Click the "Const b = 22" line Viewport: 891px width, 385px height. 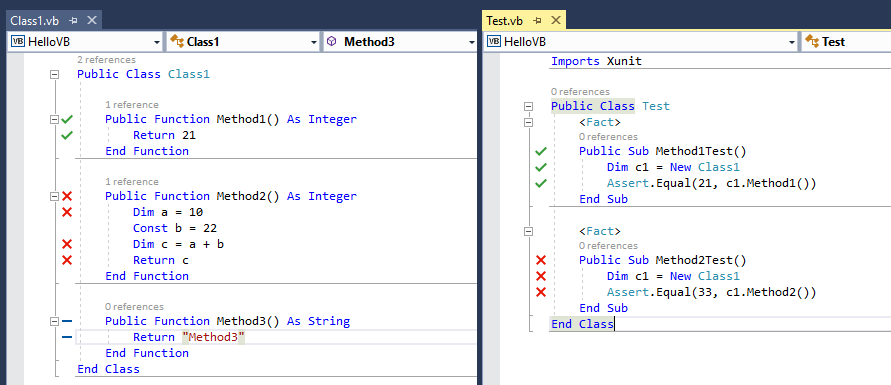click(175, 228)
